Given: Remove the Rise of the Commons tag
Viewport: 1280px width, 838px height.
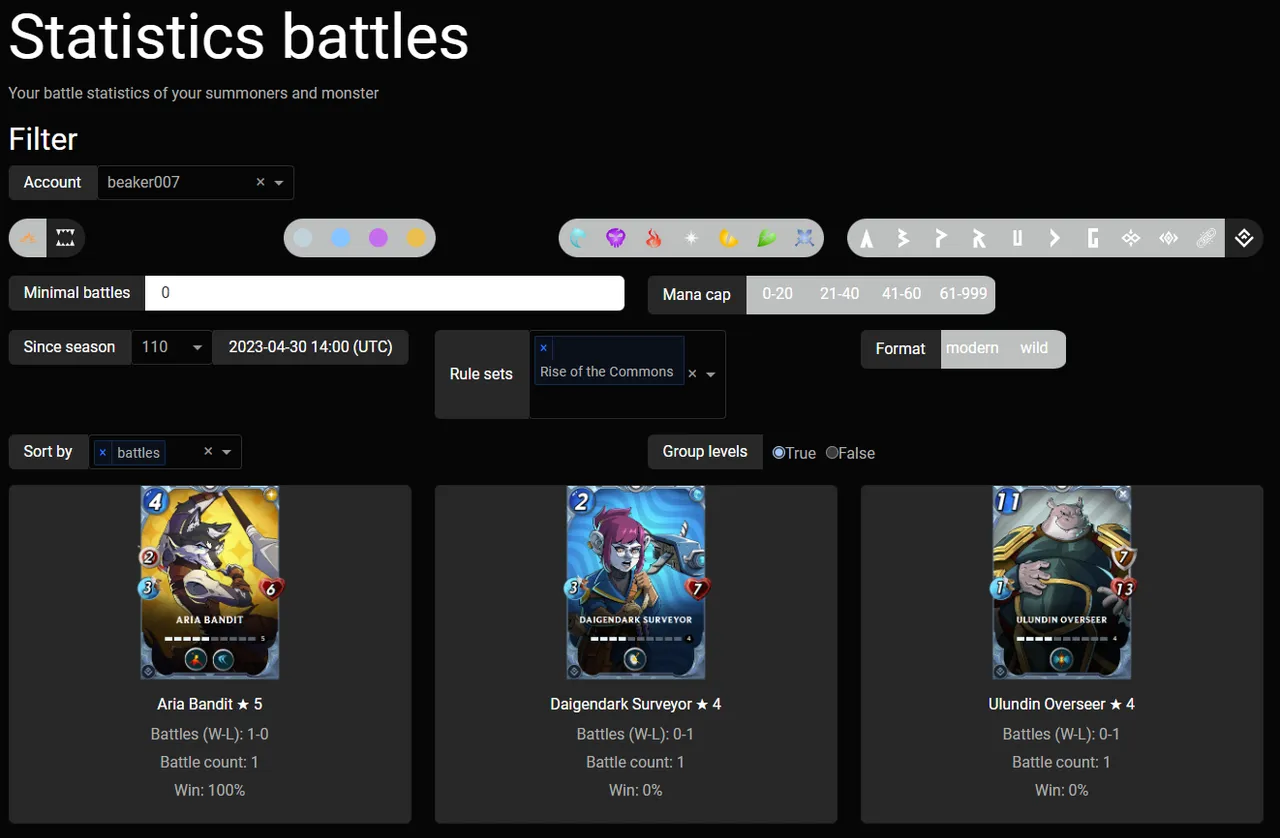Looking at the screenshot, I should [544, 348].
